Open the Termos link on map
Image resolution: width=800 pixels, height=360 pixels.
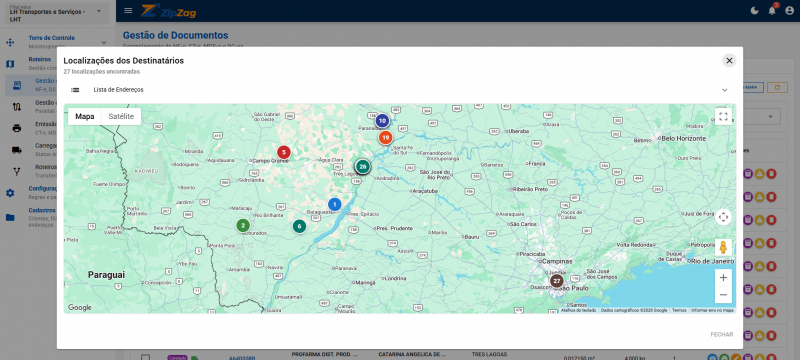[x=679, y=310]
